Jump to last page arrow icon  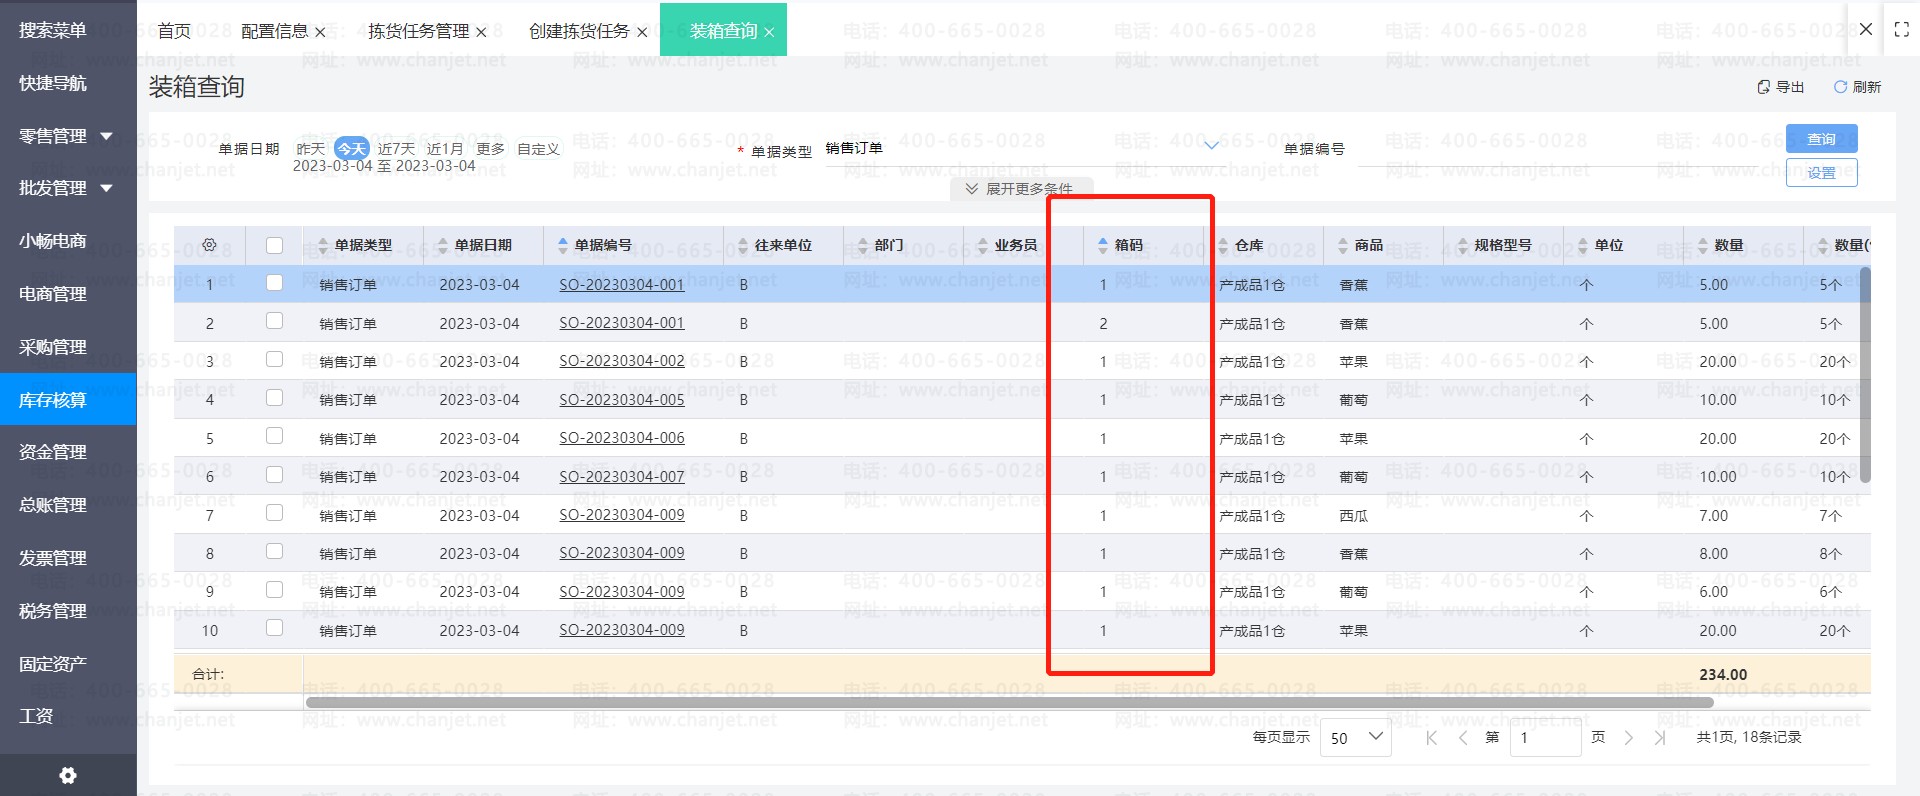tap(1660, 738)
